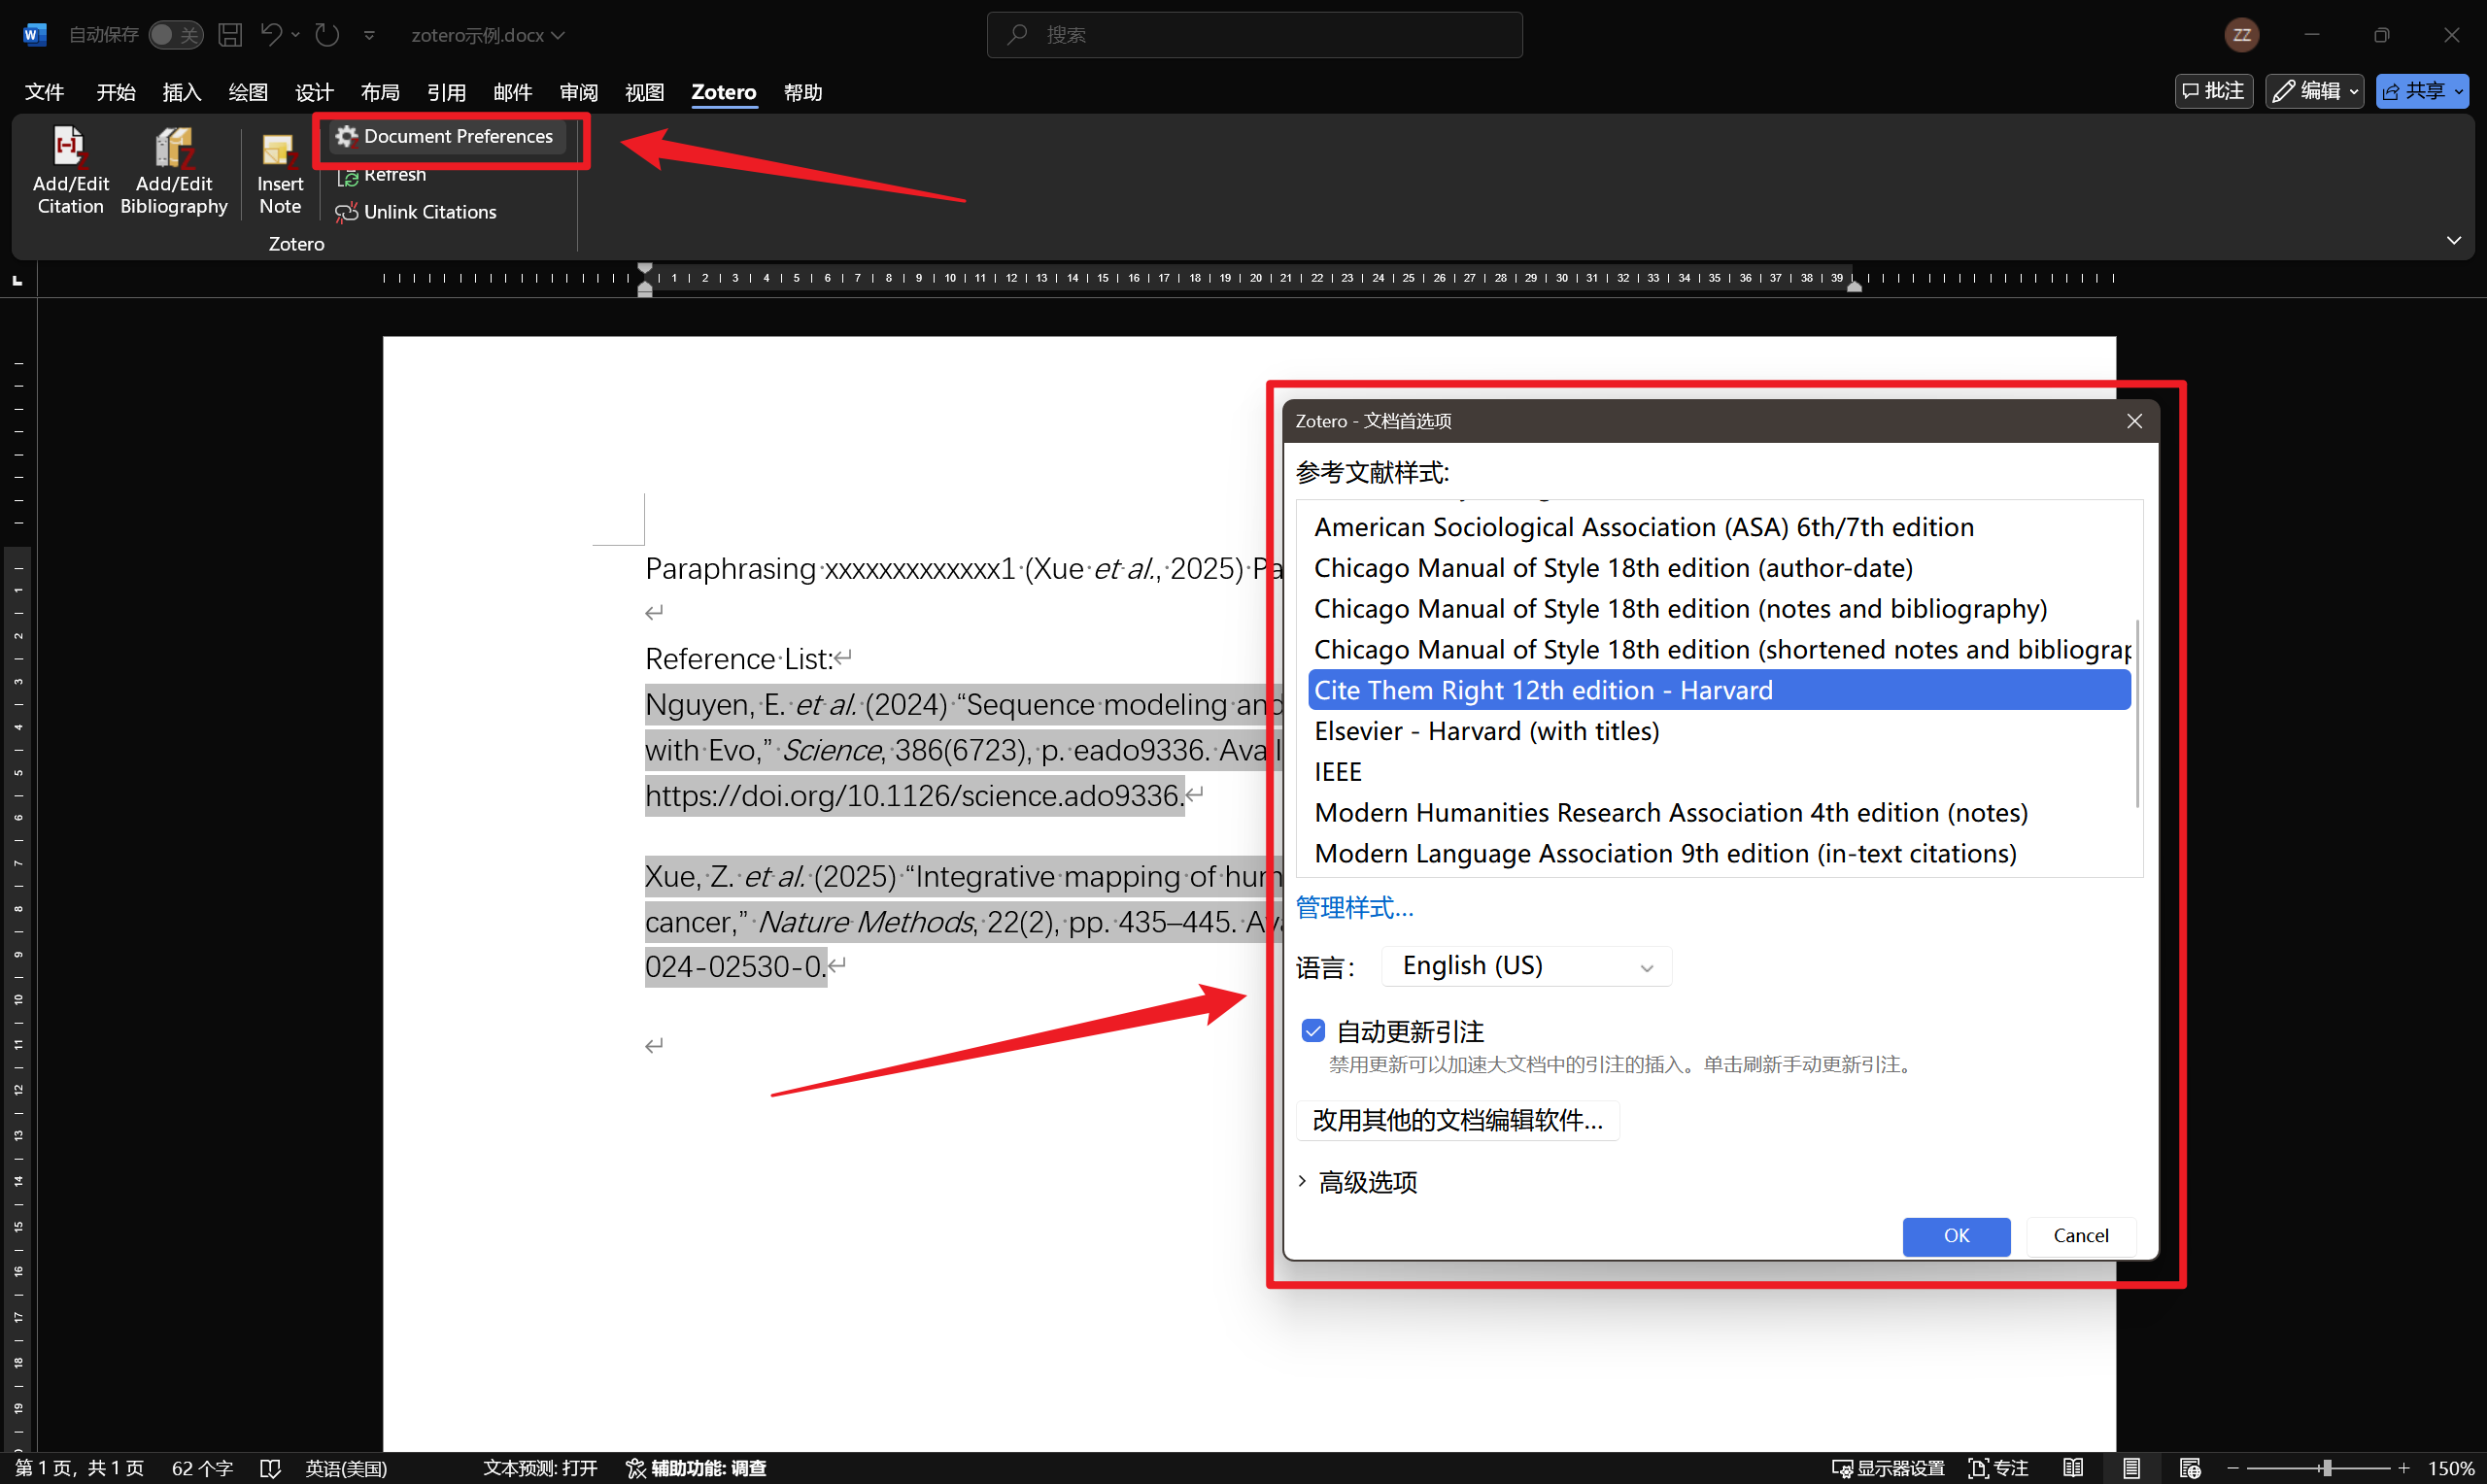Viewport: 2487px width, 1484px height.
Task: Click the Save icon in the title bar
Action: click(230, 35)
